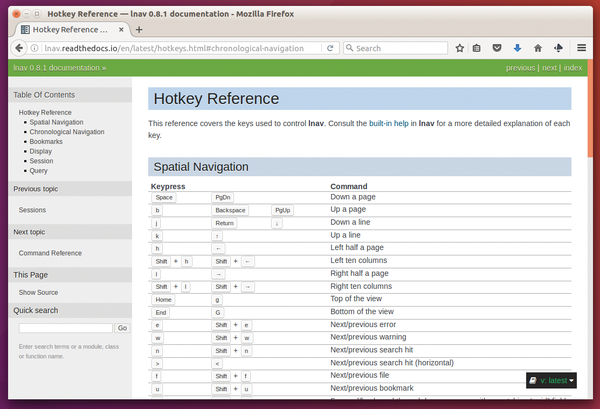
Task: Click the 'index' link in header bar
Action: (x=573, y=68)
